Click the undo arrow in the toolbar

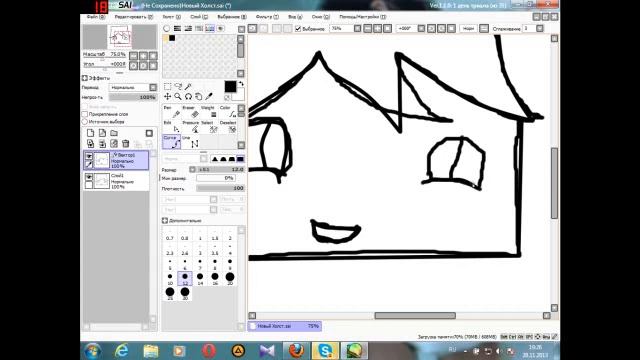point(253,29)
